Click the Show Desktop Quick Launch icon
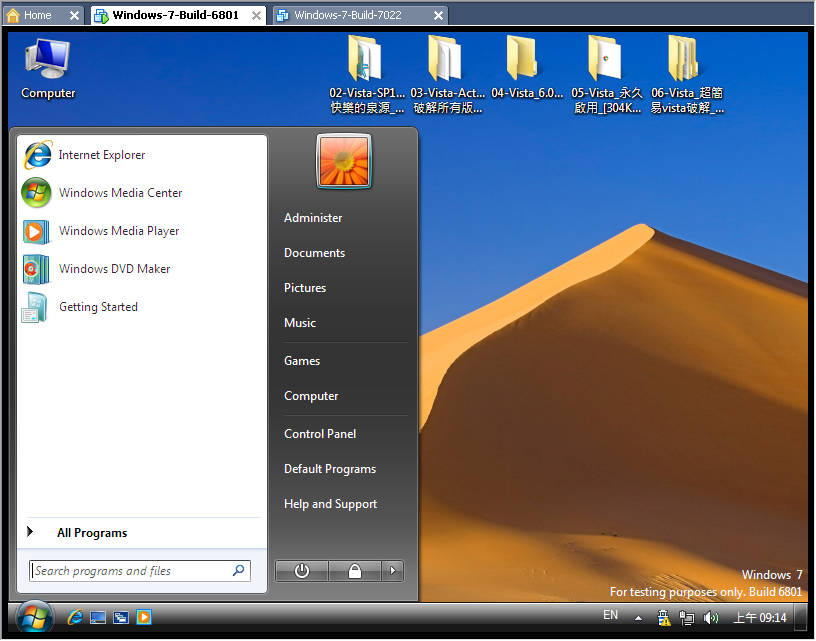Viewport: 816px width, 641px height. 98,618
